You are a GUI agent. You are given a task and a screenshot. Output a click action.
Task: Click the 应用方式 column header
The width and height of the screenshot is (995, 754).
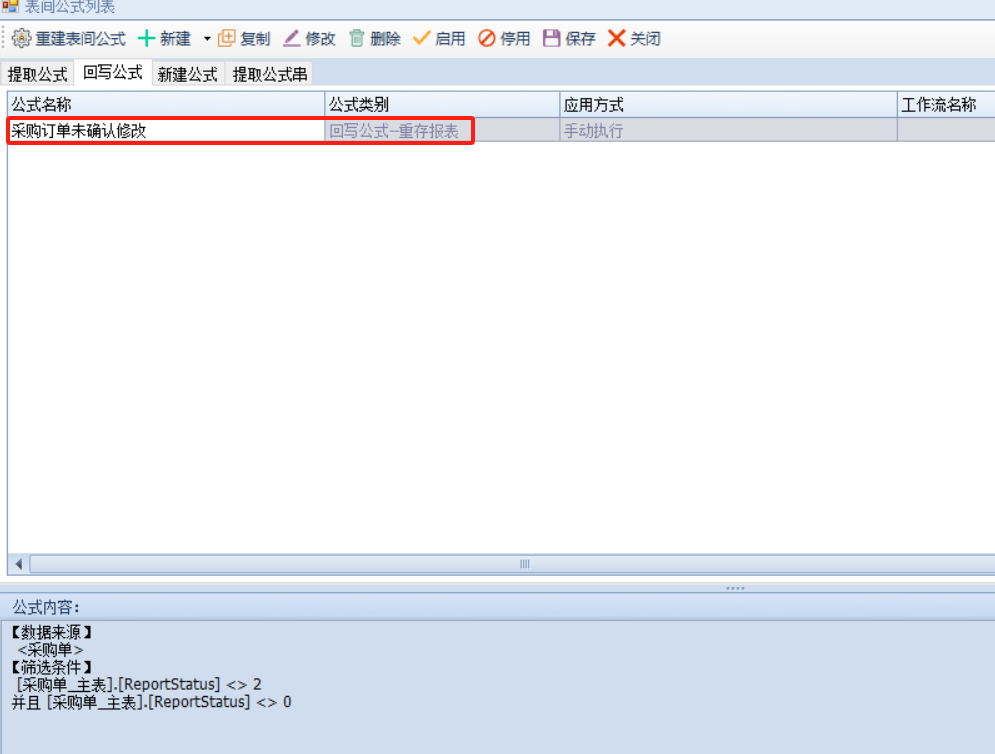tap(728, 104)
